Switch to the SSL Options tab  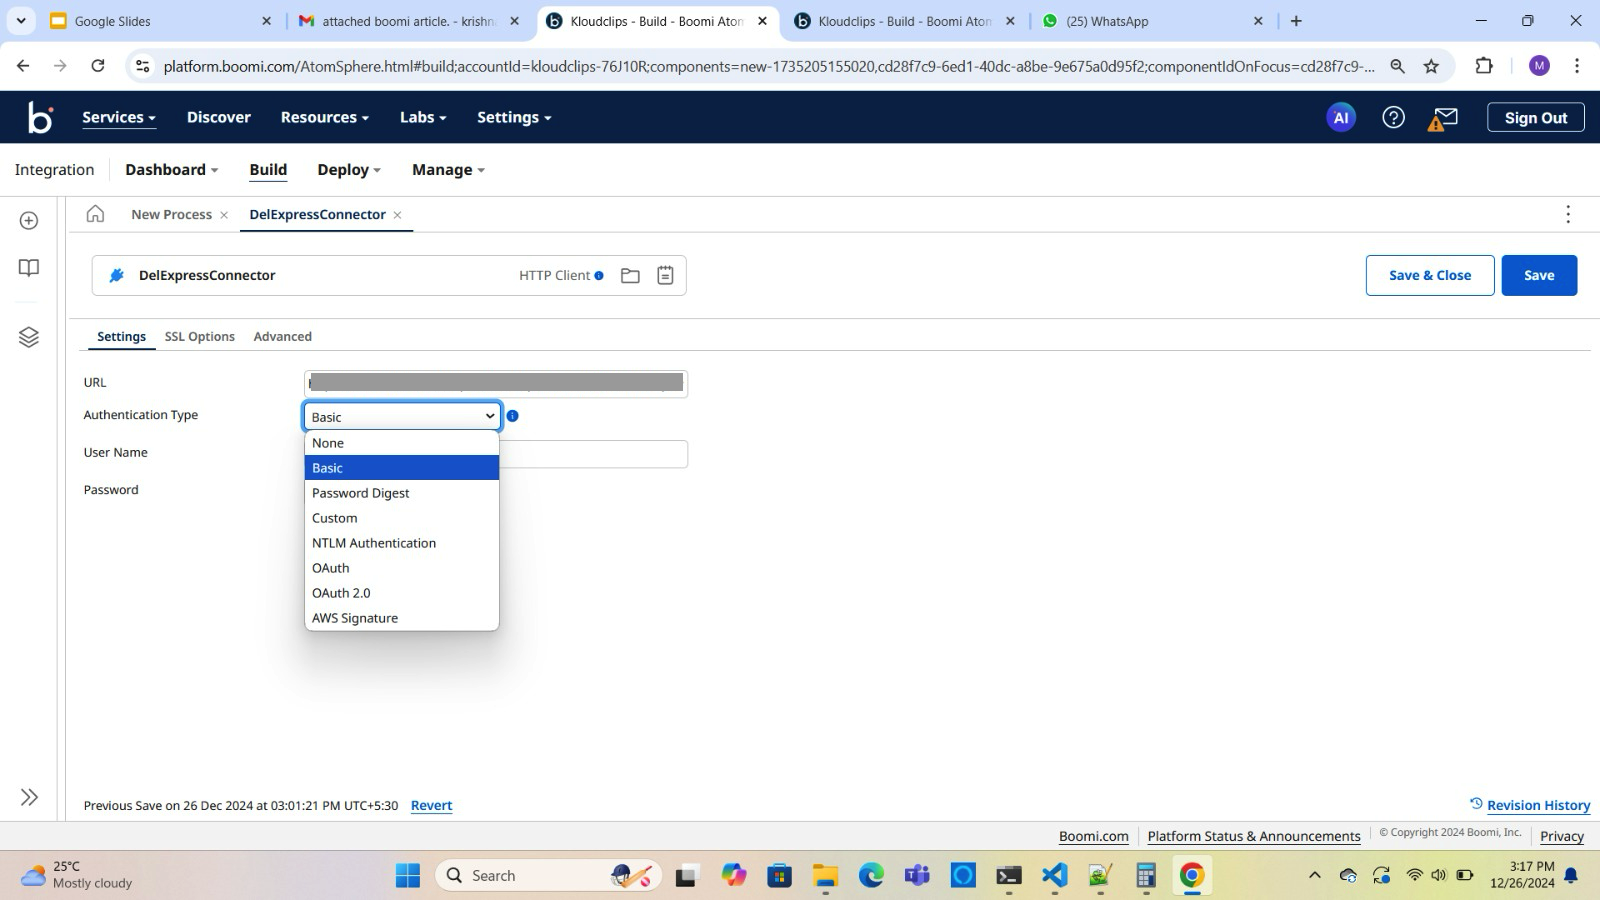(199, 336)
